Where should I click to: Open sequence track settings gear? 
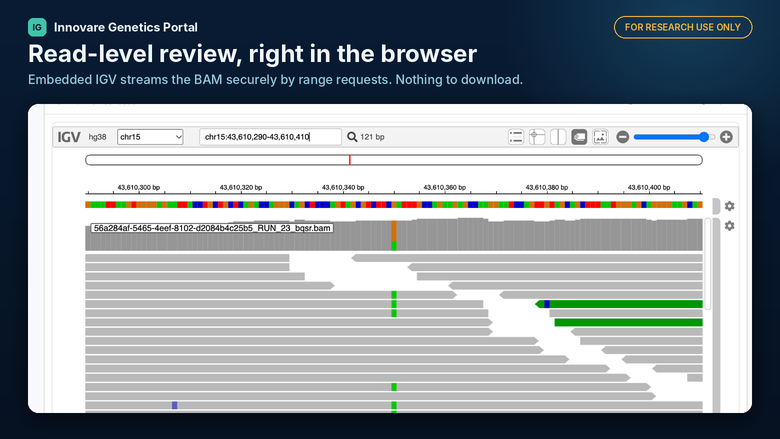coord(729,206)
